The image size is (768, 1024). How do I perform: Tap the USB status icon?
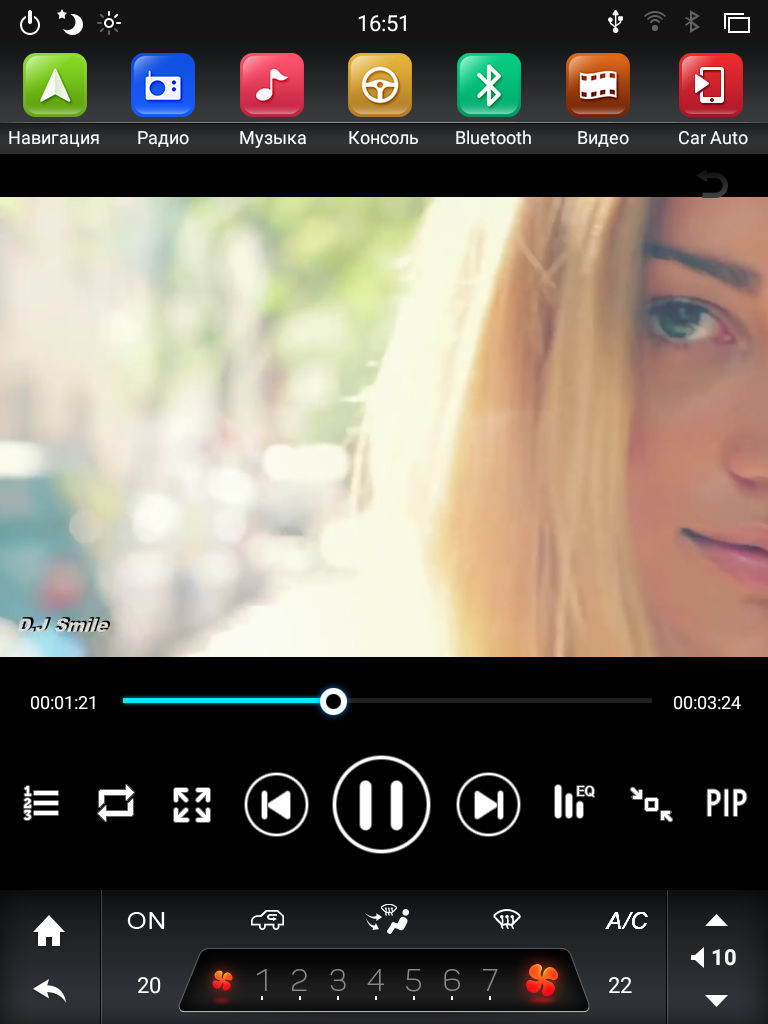pos(615,22)
